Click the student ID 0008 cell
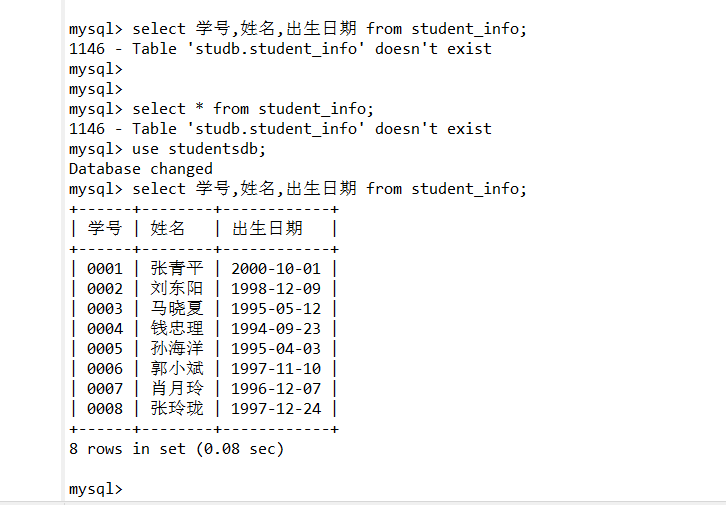 105,409
